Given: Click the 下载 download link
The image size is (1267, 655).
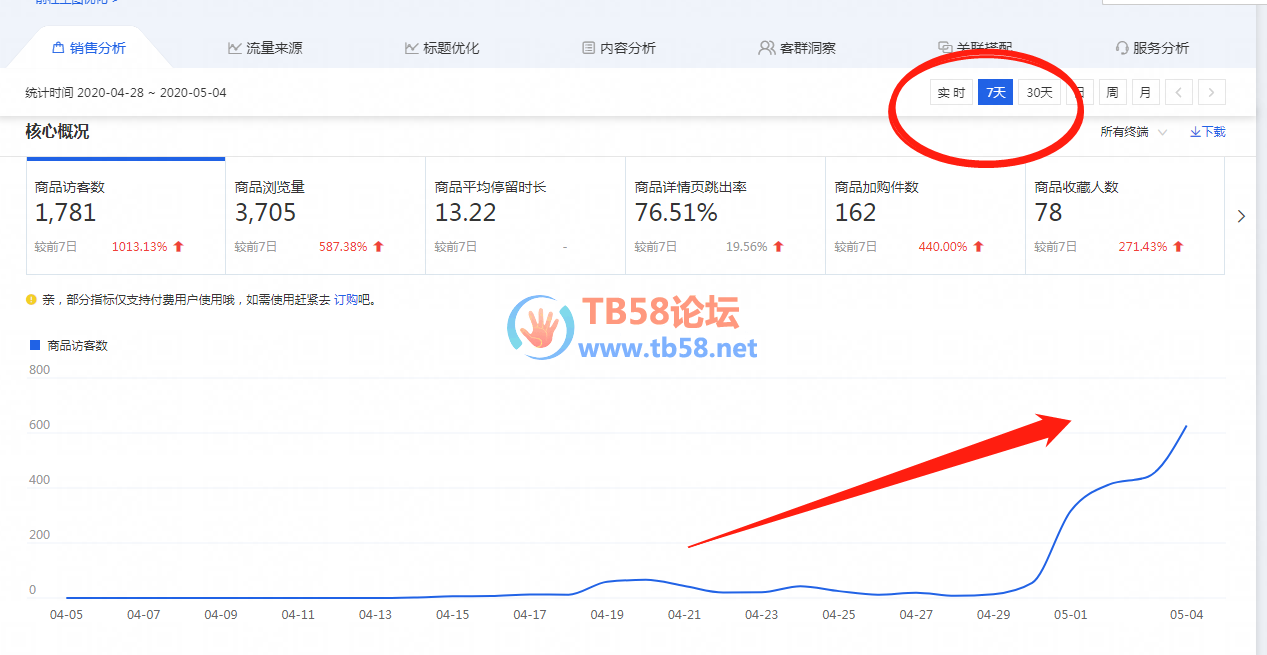Looking at the screenshot, I should tap(1207, 132).
